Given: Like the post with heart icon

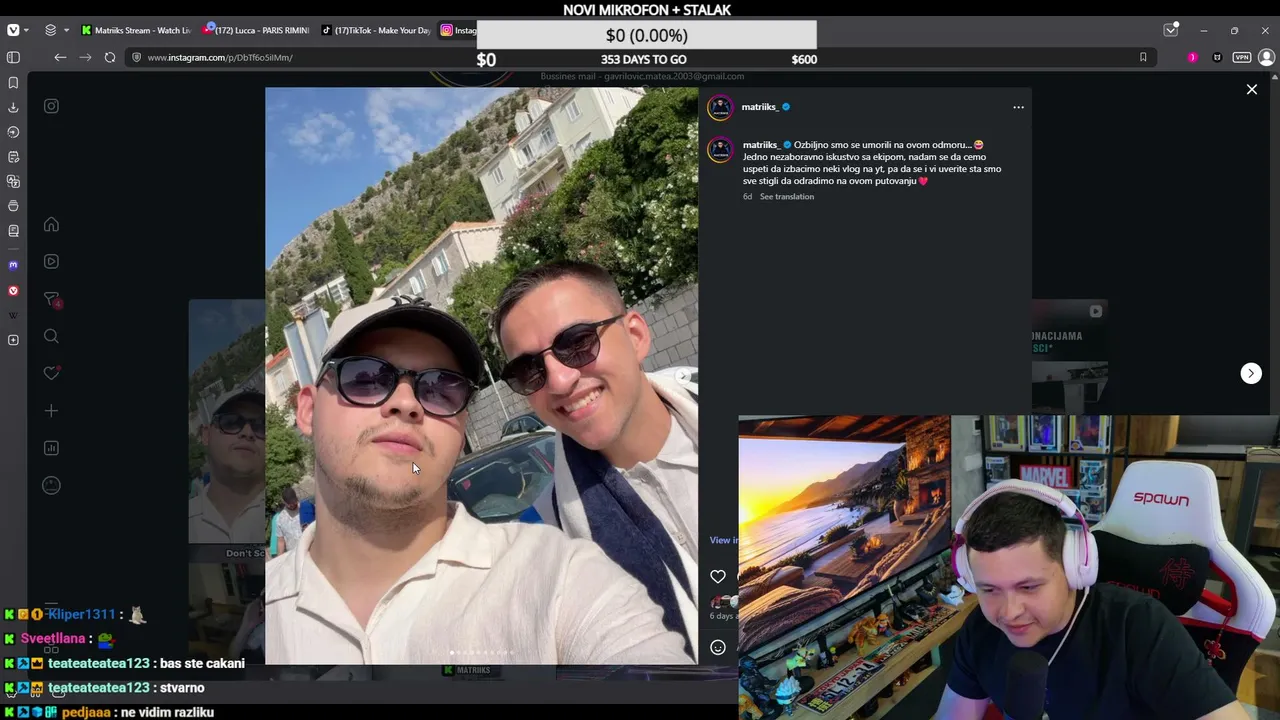Looking at the screenshot, I should point(718,576).
